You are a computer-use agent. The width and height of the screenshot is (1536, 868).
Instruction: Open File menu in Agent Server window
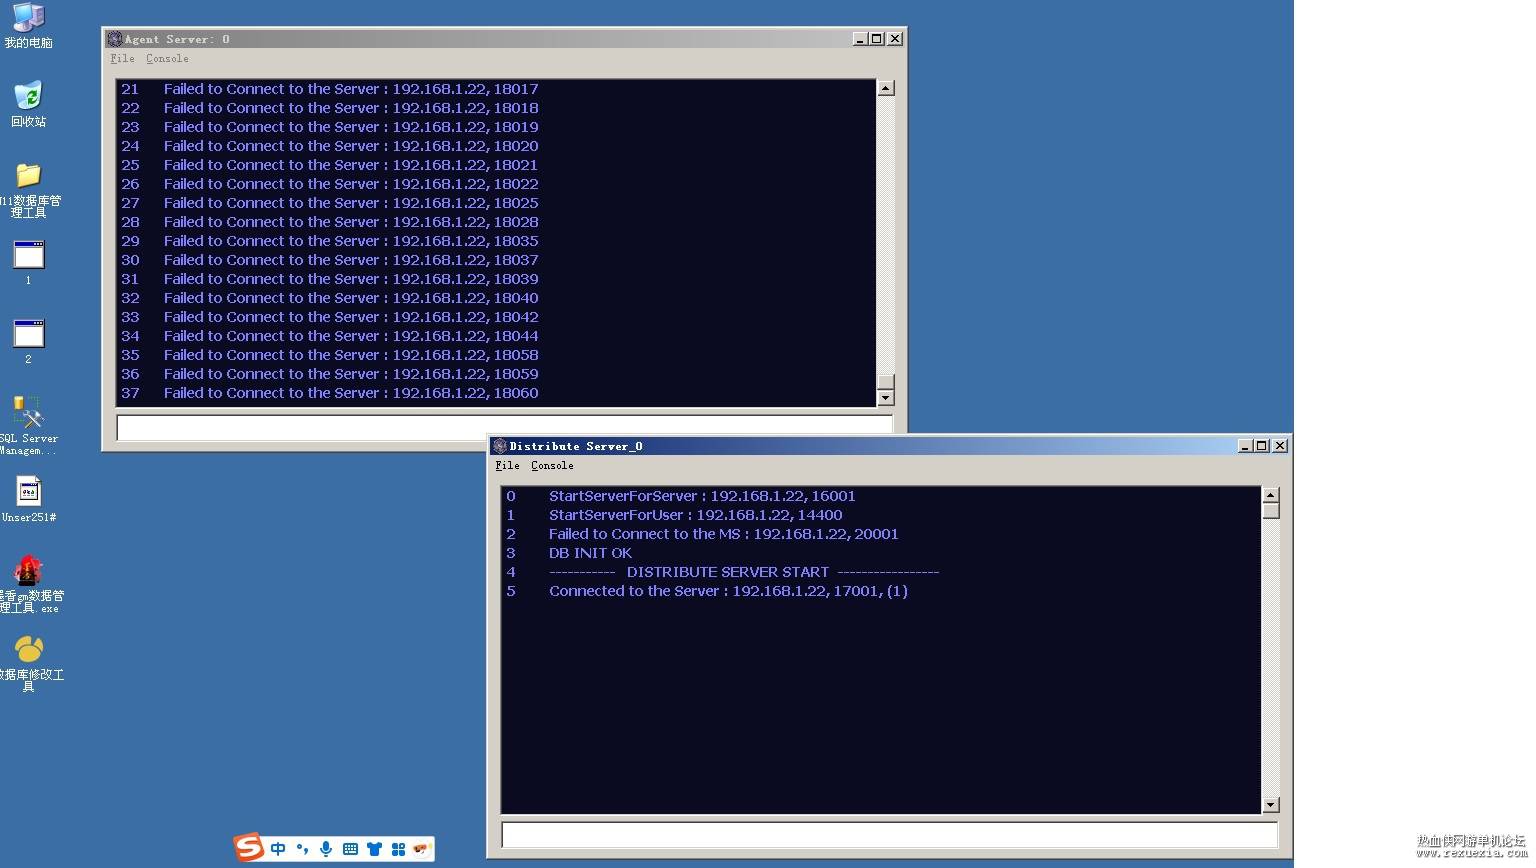(122, 59)
